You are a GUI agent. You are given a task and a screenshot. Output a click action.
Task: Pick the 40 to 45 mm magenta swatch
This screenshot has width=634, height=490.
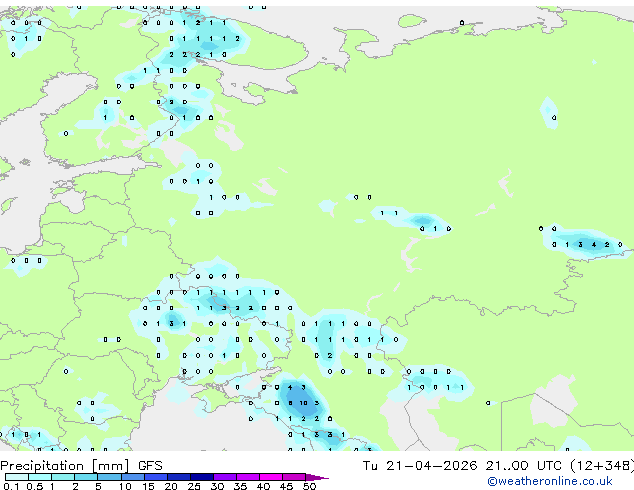(x=271, y=477)
